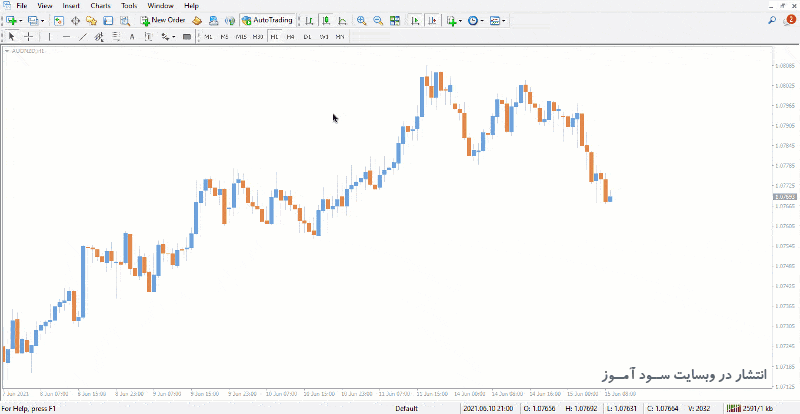The width and height of the screenshot is (800, 414).
Task: Select the crosshair tool
Action: [29, 36]
